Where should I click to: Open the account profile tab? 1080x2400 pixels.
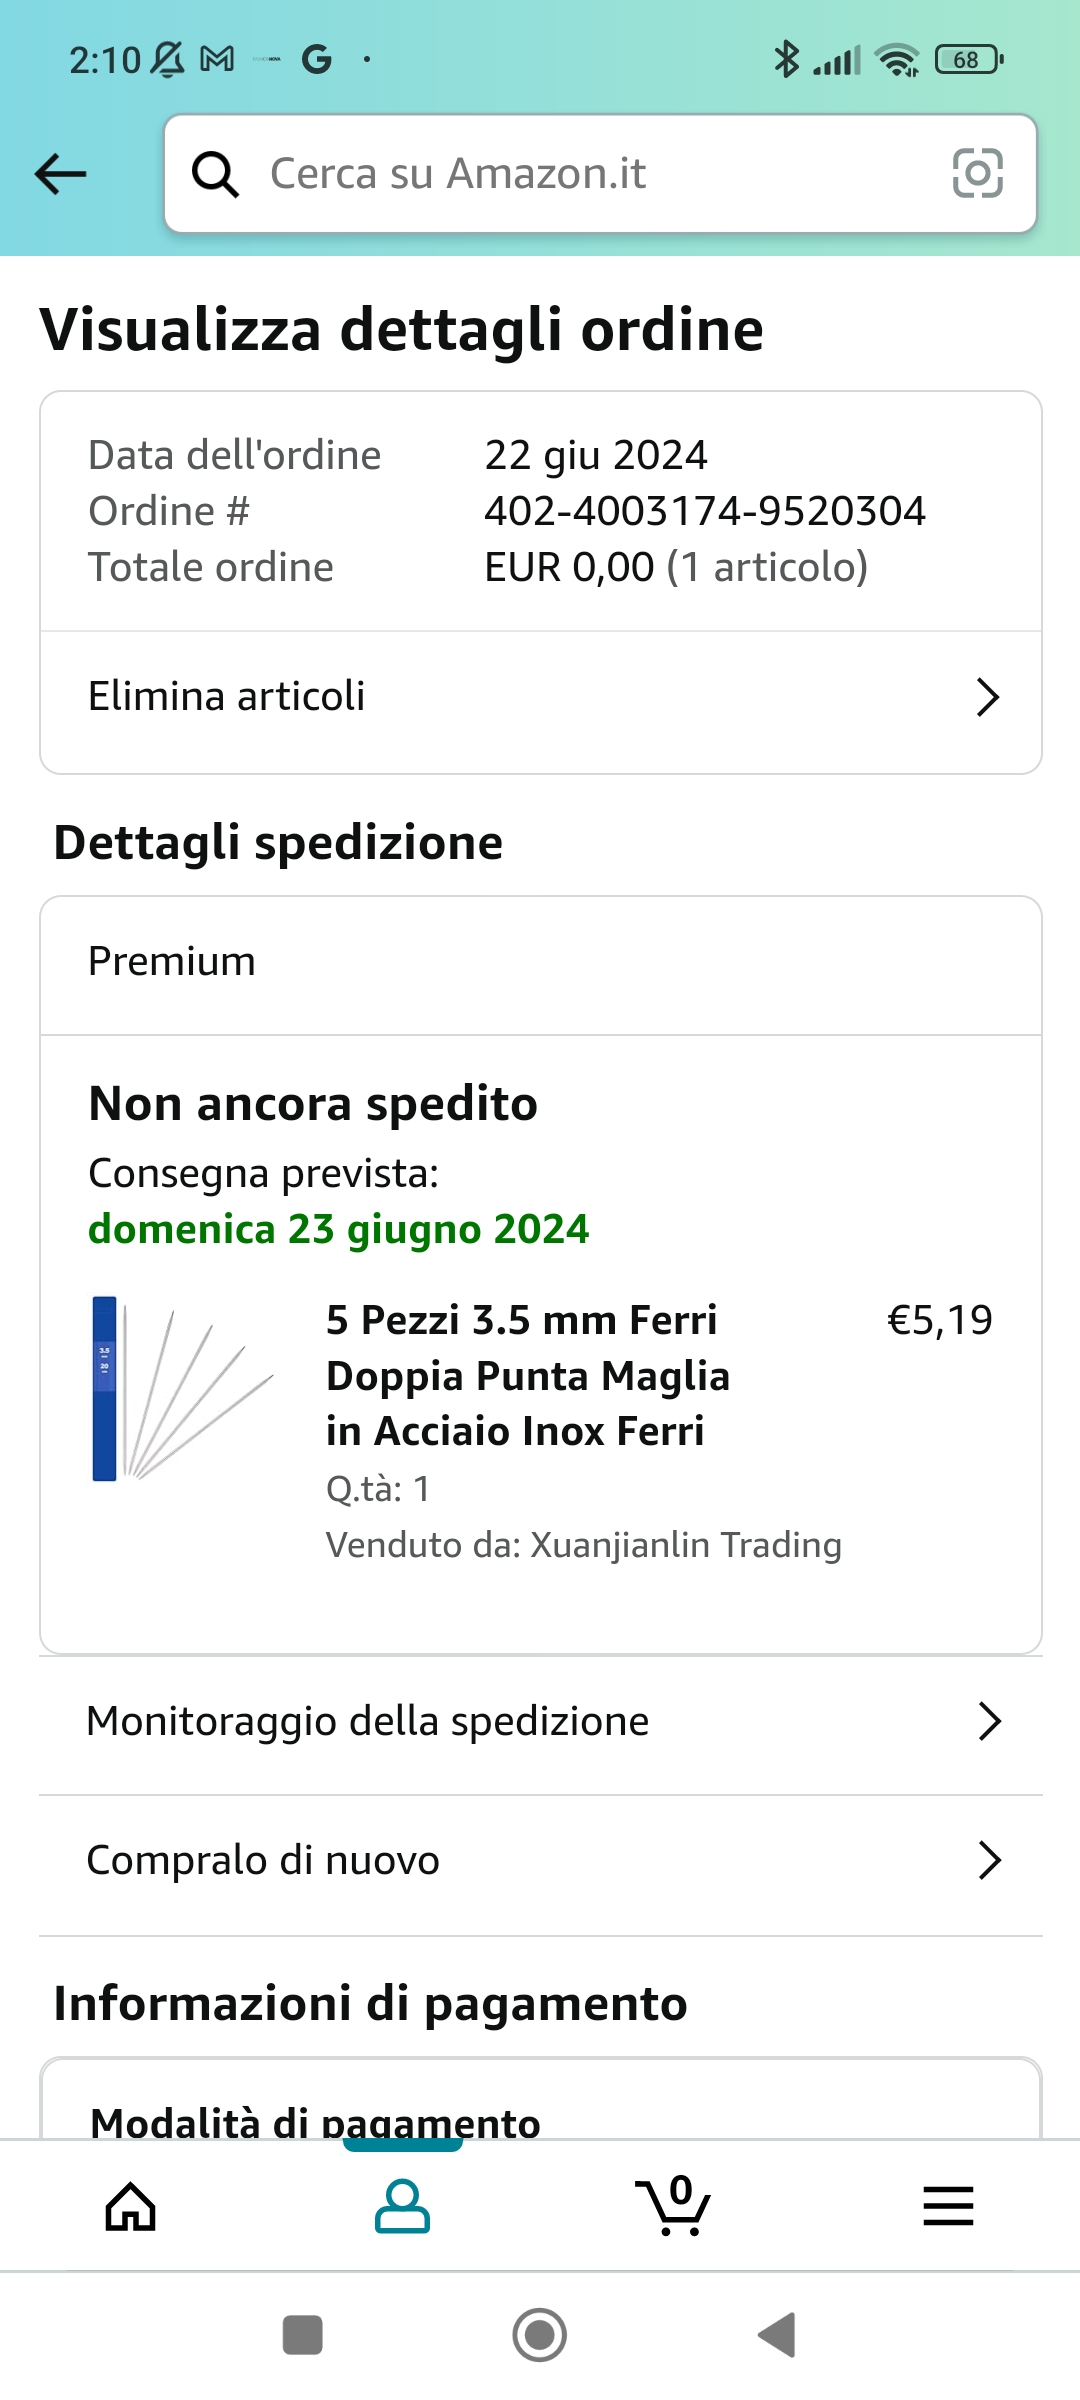point(402,2206)
